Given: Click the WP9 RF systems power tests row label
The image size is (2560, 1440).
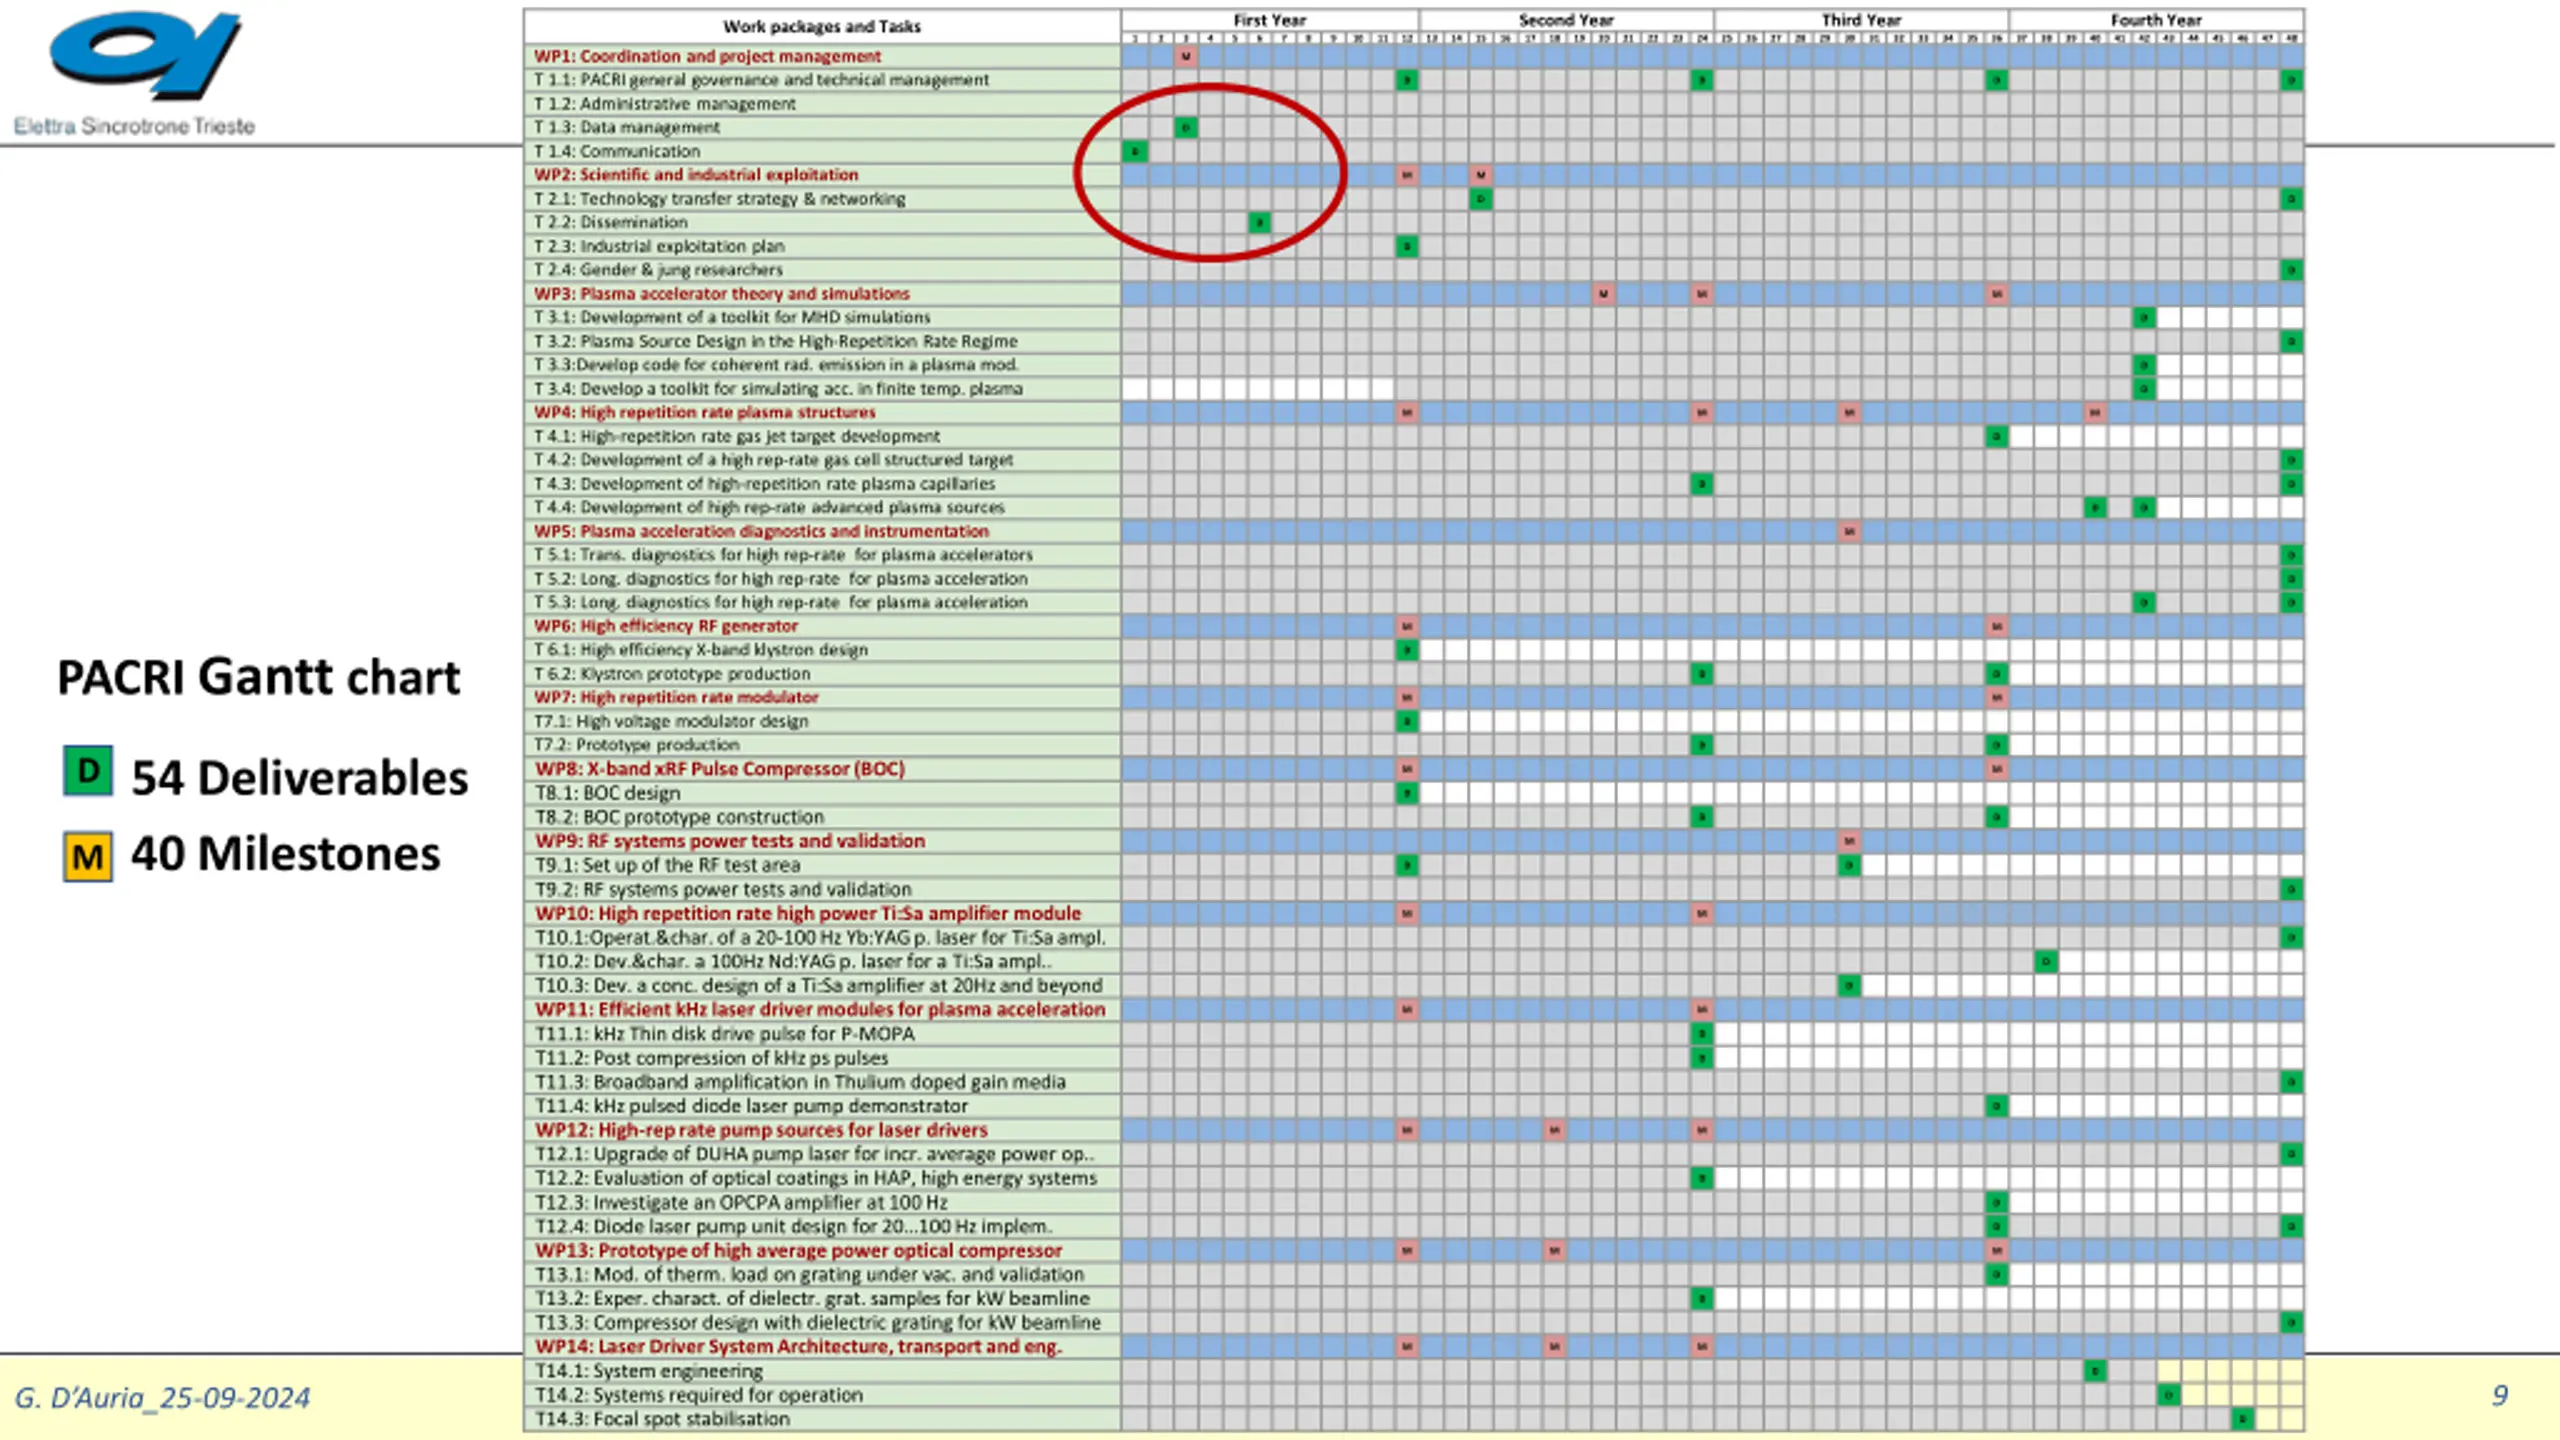Looking at the screenshot, I should 730,841.
